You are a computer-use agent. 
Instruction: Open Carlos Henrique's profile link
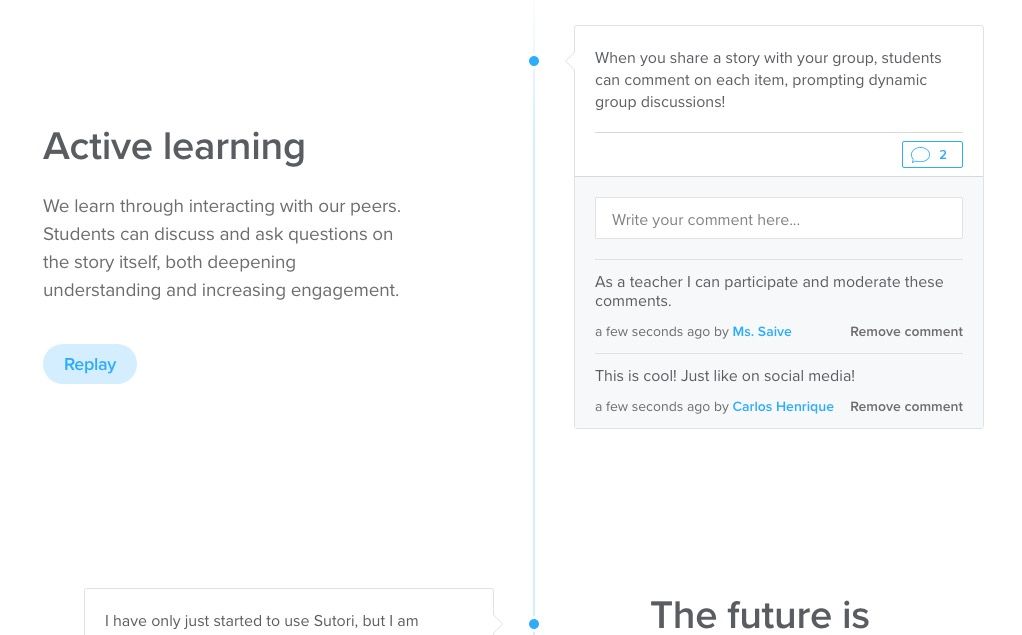click(783, 406)
